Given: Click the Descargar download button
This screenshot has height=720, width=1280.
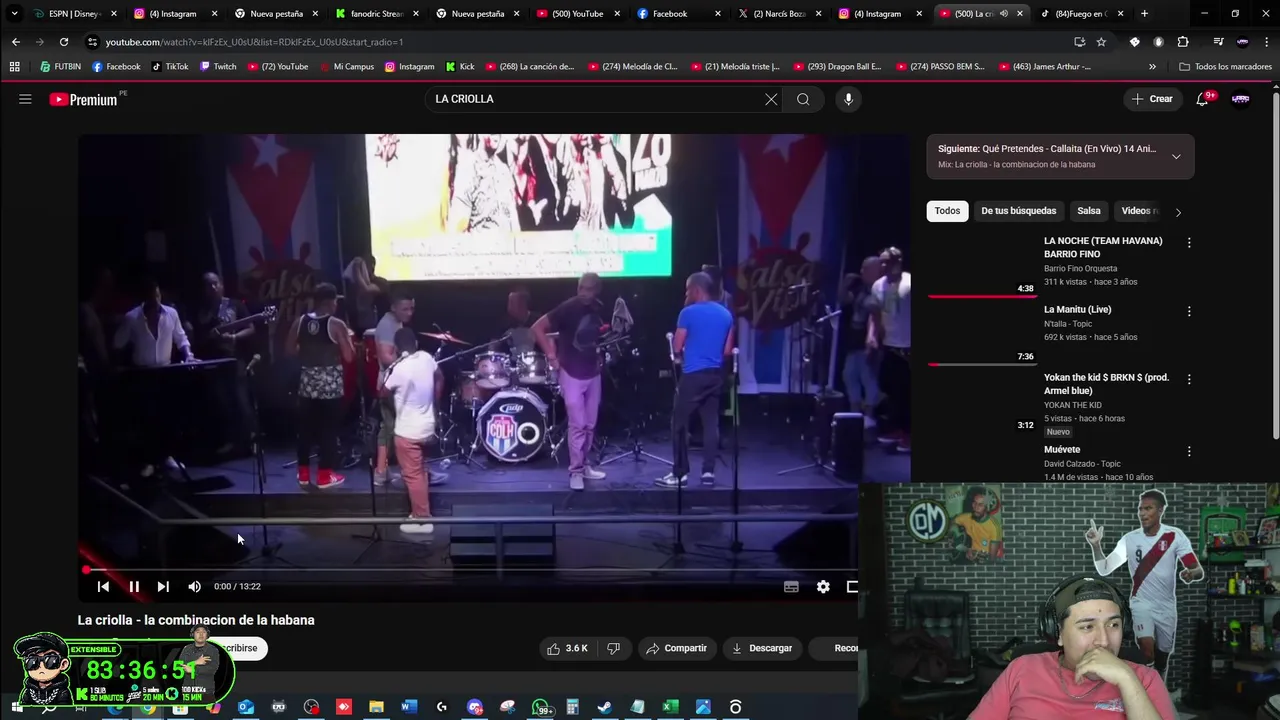Looking at the screenshot, I should pyautogui.click(x=762, y=648).
